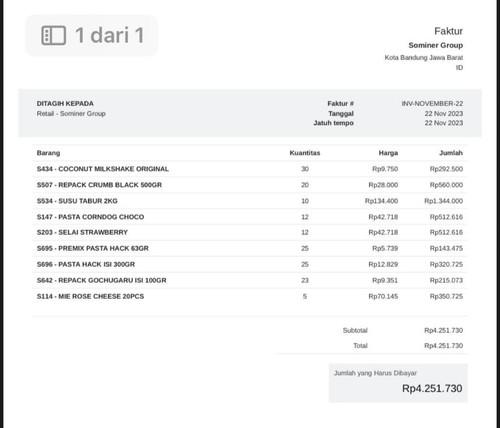Select 'S696 - PASTA HACK ISI 300GR' row
The height and width of the screenshot is (428, 500).
coord(250,264)
